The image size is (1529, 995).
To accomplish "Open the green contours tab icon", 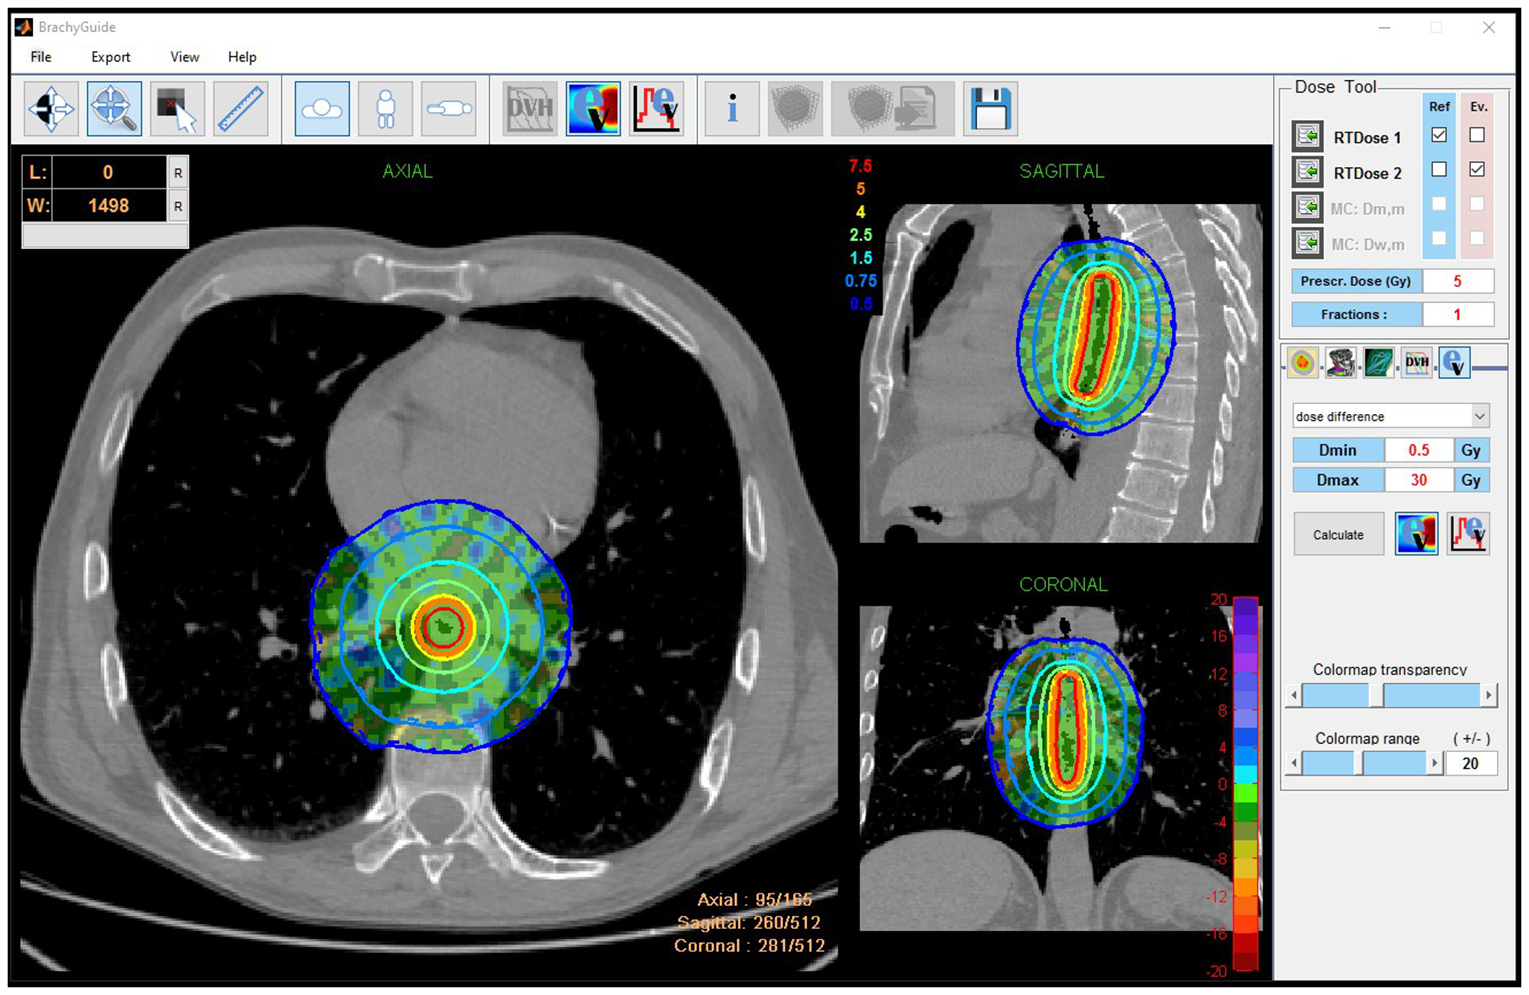I will click(1378, 362).
